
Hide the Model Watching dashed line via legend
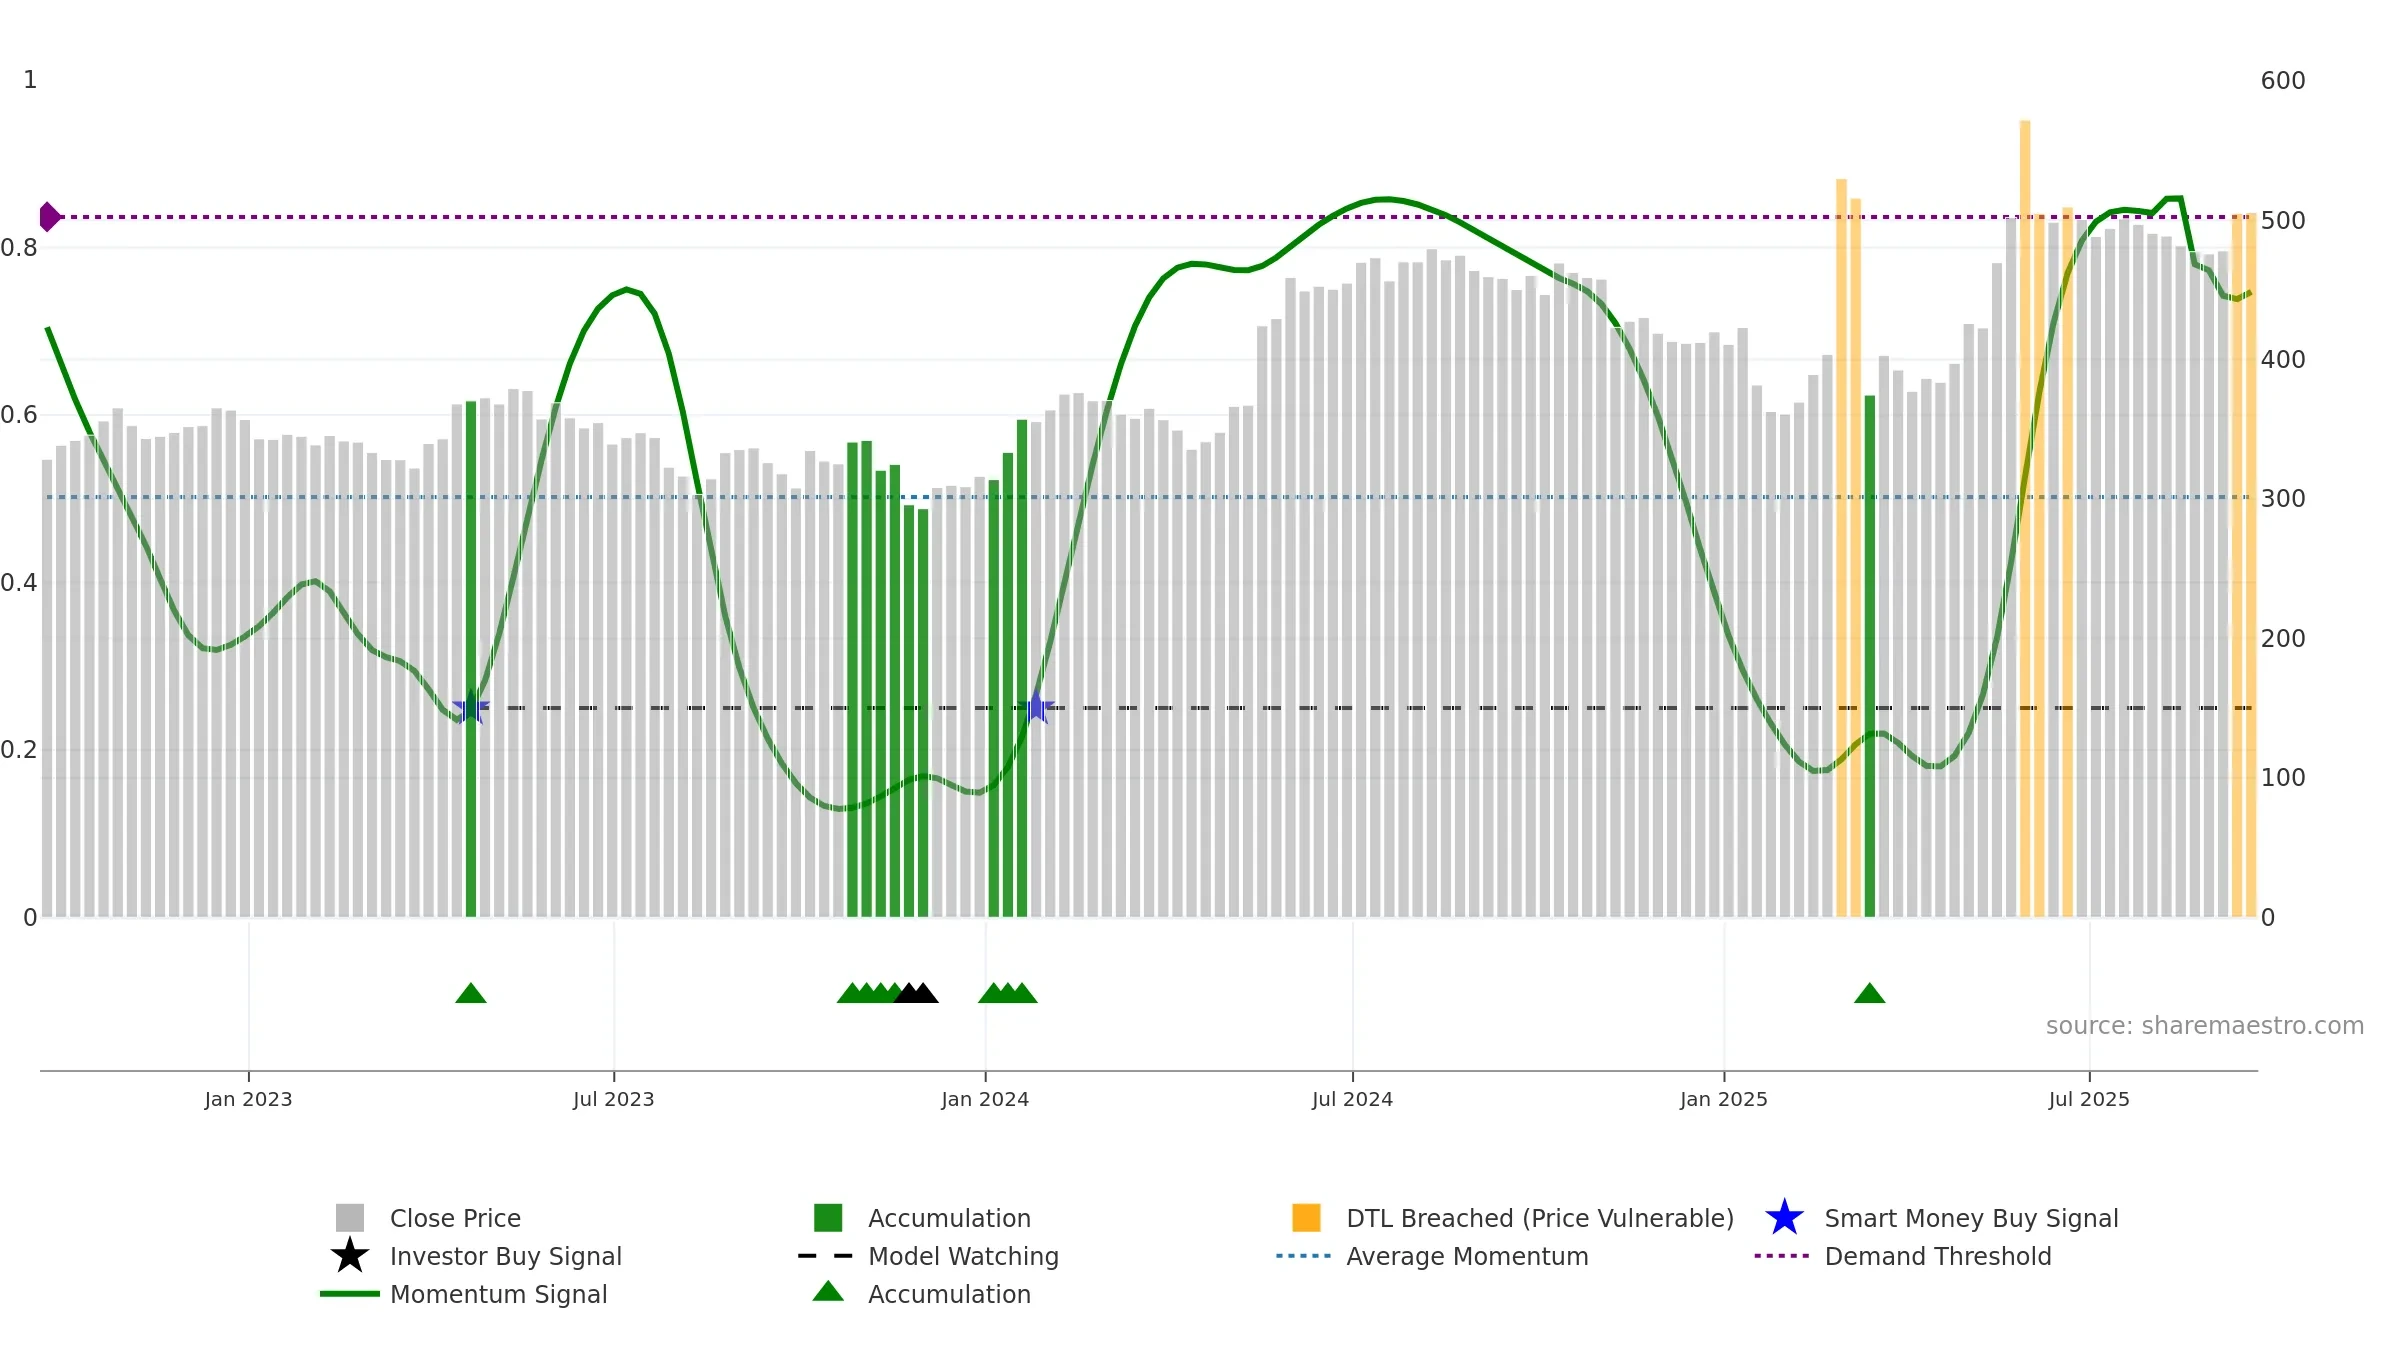[x=963, y=1256]
